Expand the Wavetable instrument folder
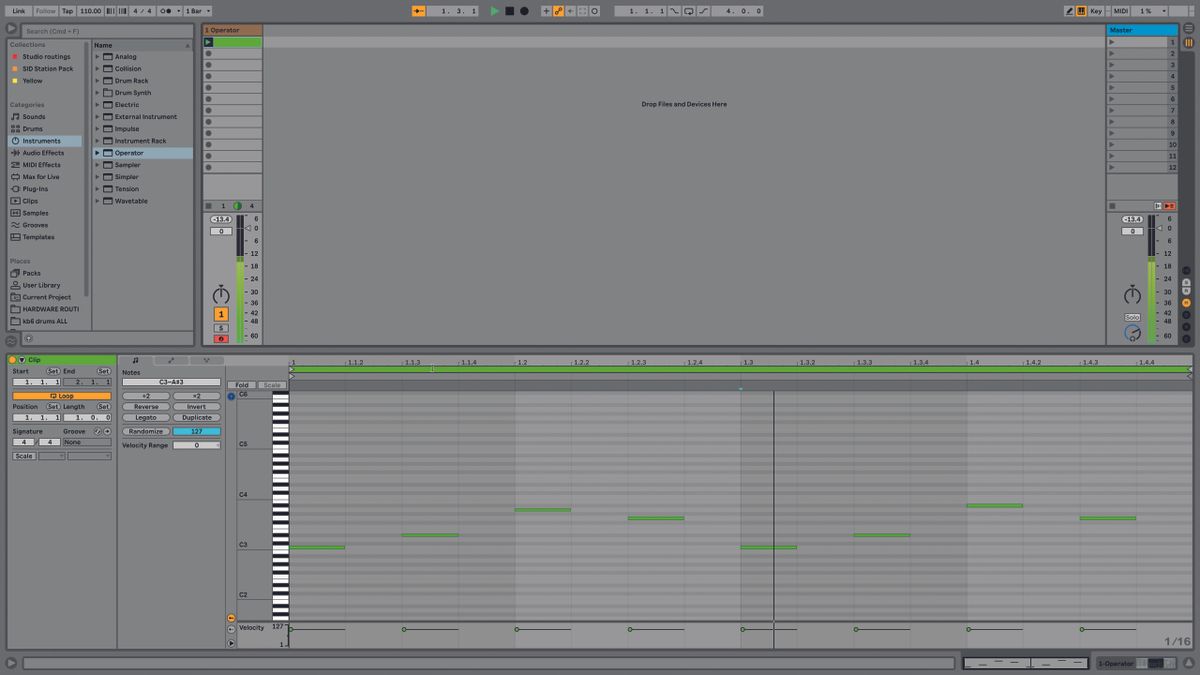 click(x=98, y=201)
